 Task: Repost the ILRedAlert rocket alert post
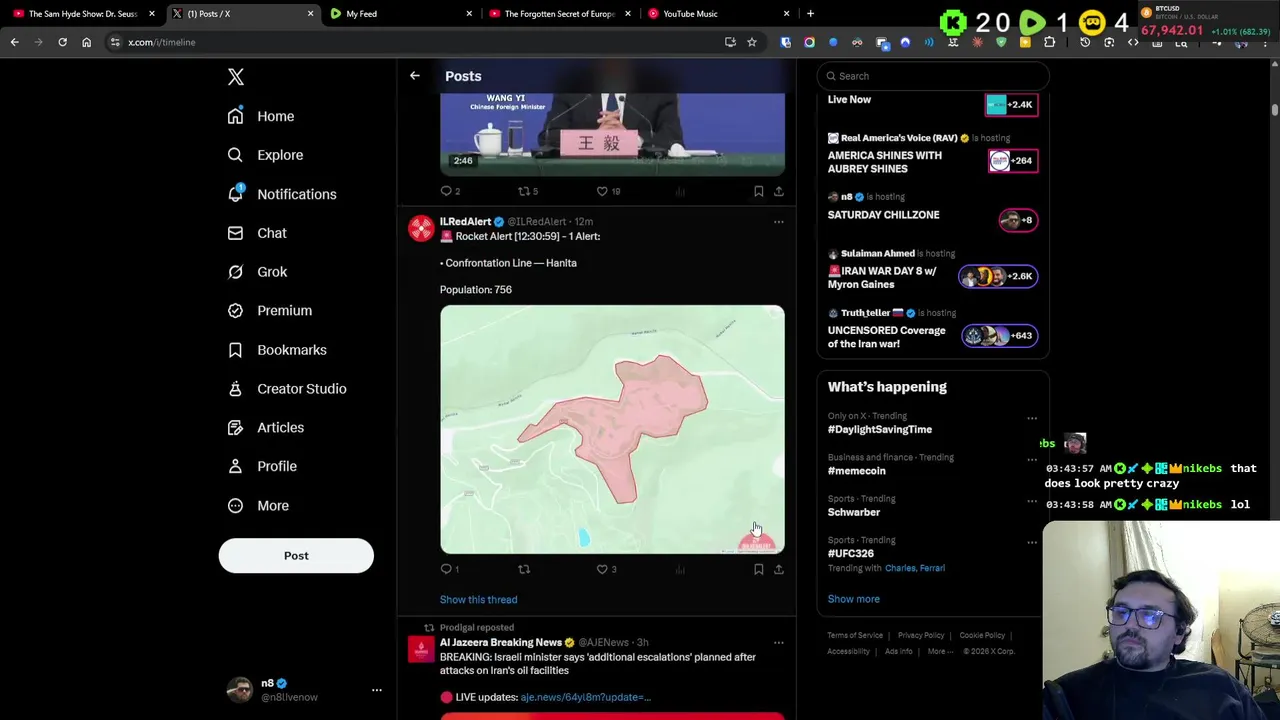524,569
